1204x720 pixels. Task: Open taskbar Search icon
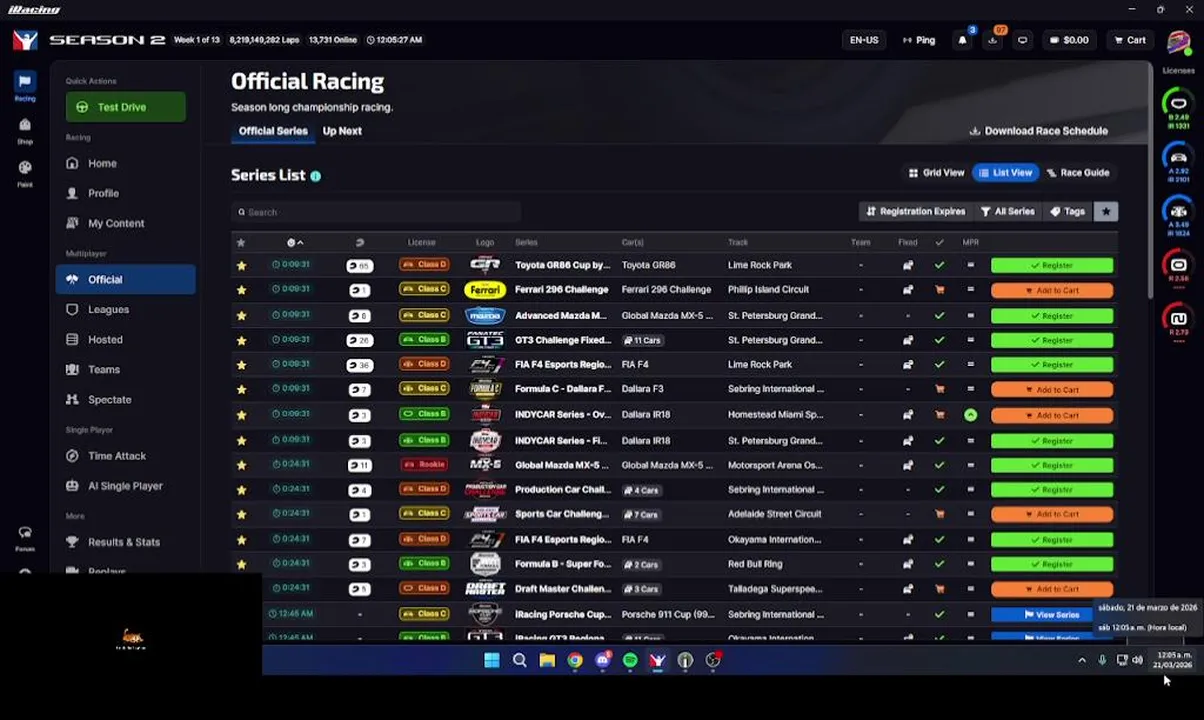519,660
